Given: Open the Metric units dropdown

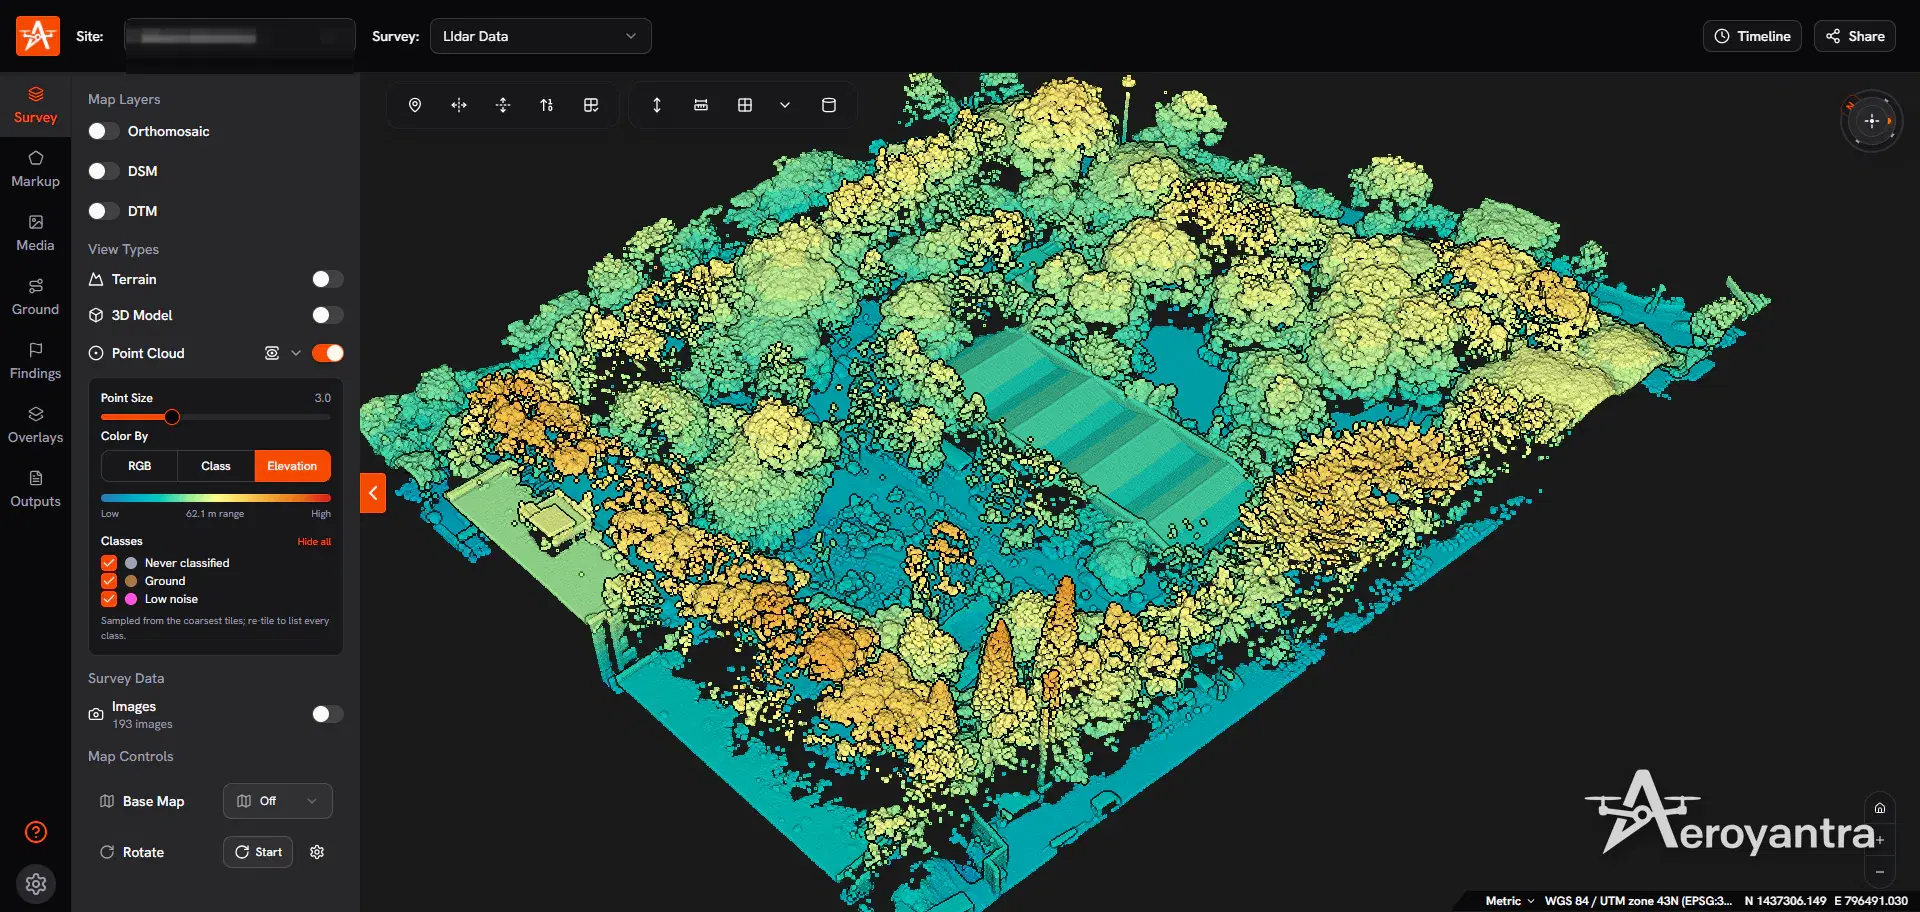Looking at the screenshot, I should 1509,901.
